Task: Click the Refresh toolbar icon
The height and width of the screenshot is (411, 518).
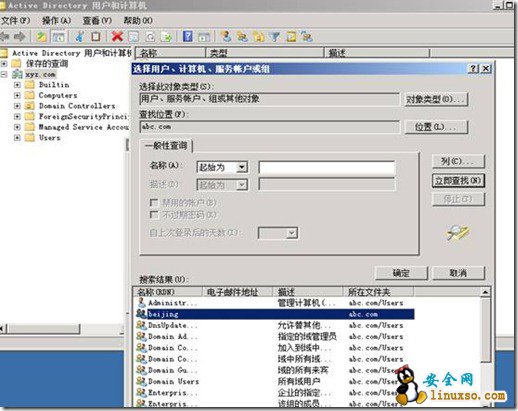Action: pos(150,37)
